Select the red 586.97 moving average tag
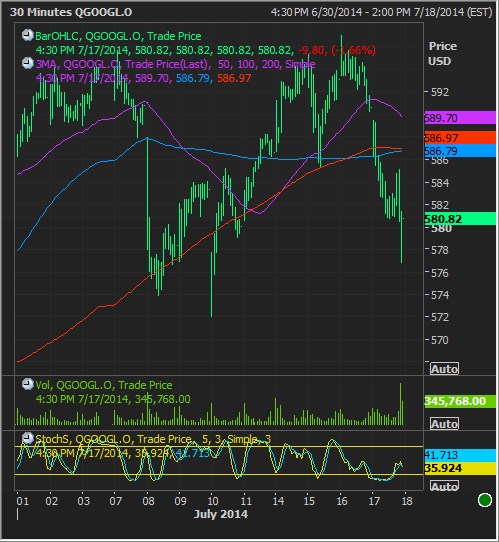The width and height of the screenshot is (499, 542). pyautogui.click(x=460, y=138)
